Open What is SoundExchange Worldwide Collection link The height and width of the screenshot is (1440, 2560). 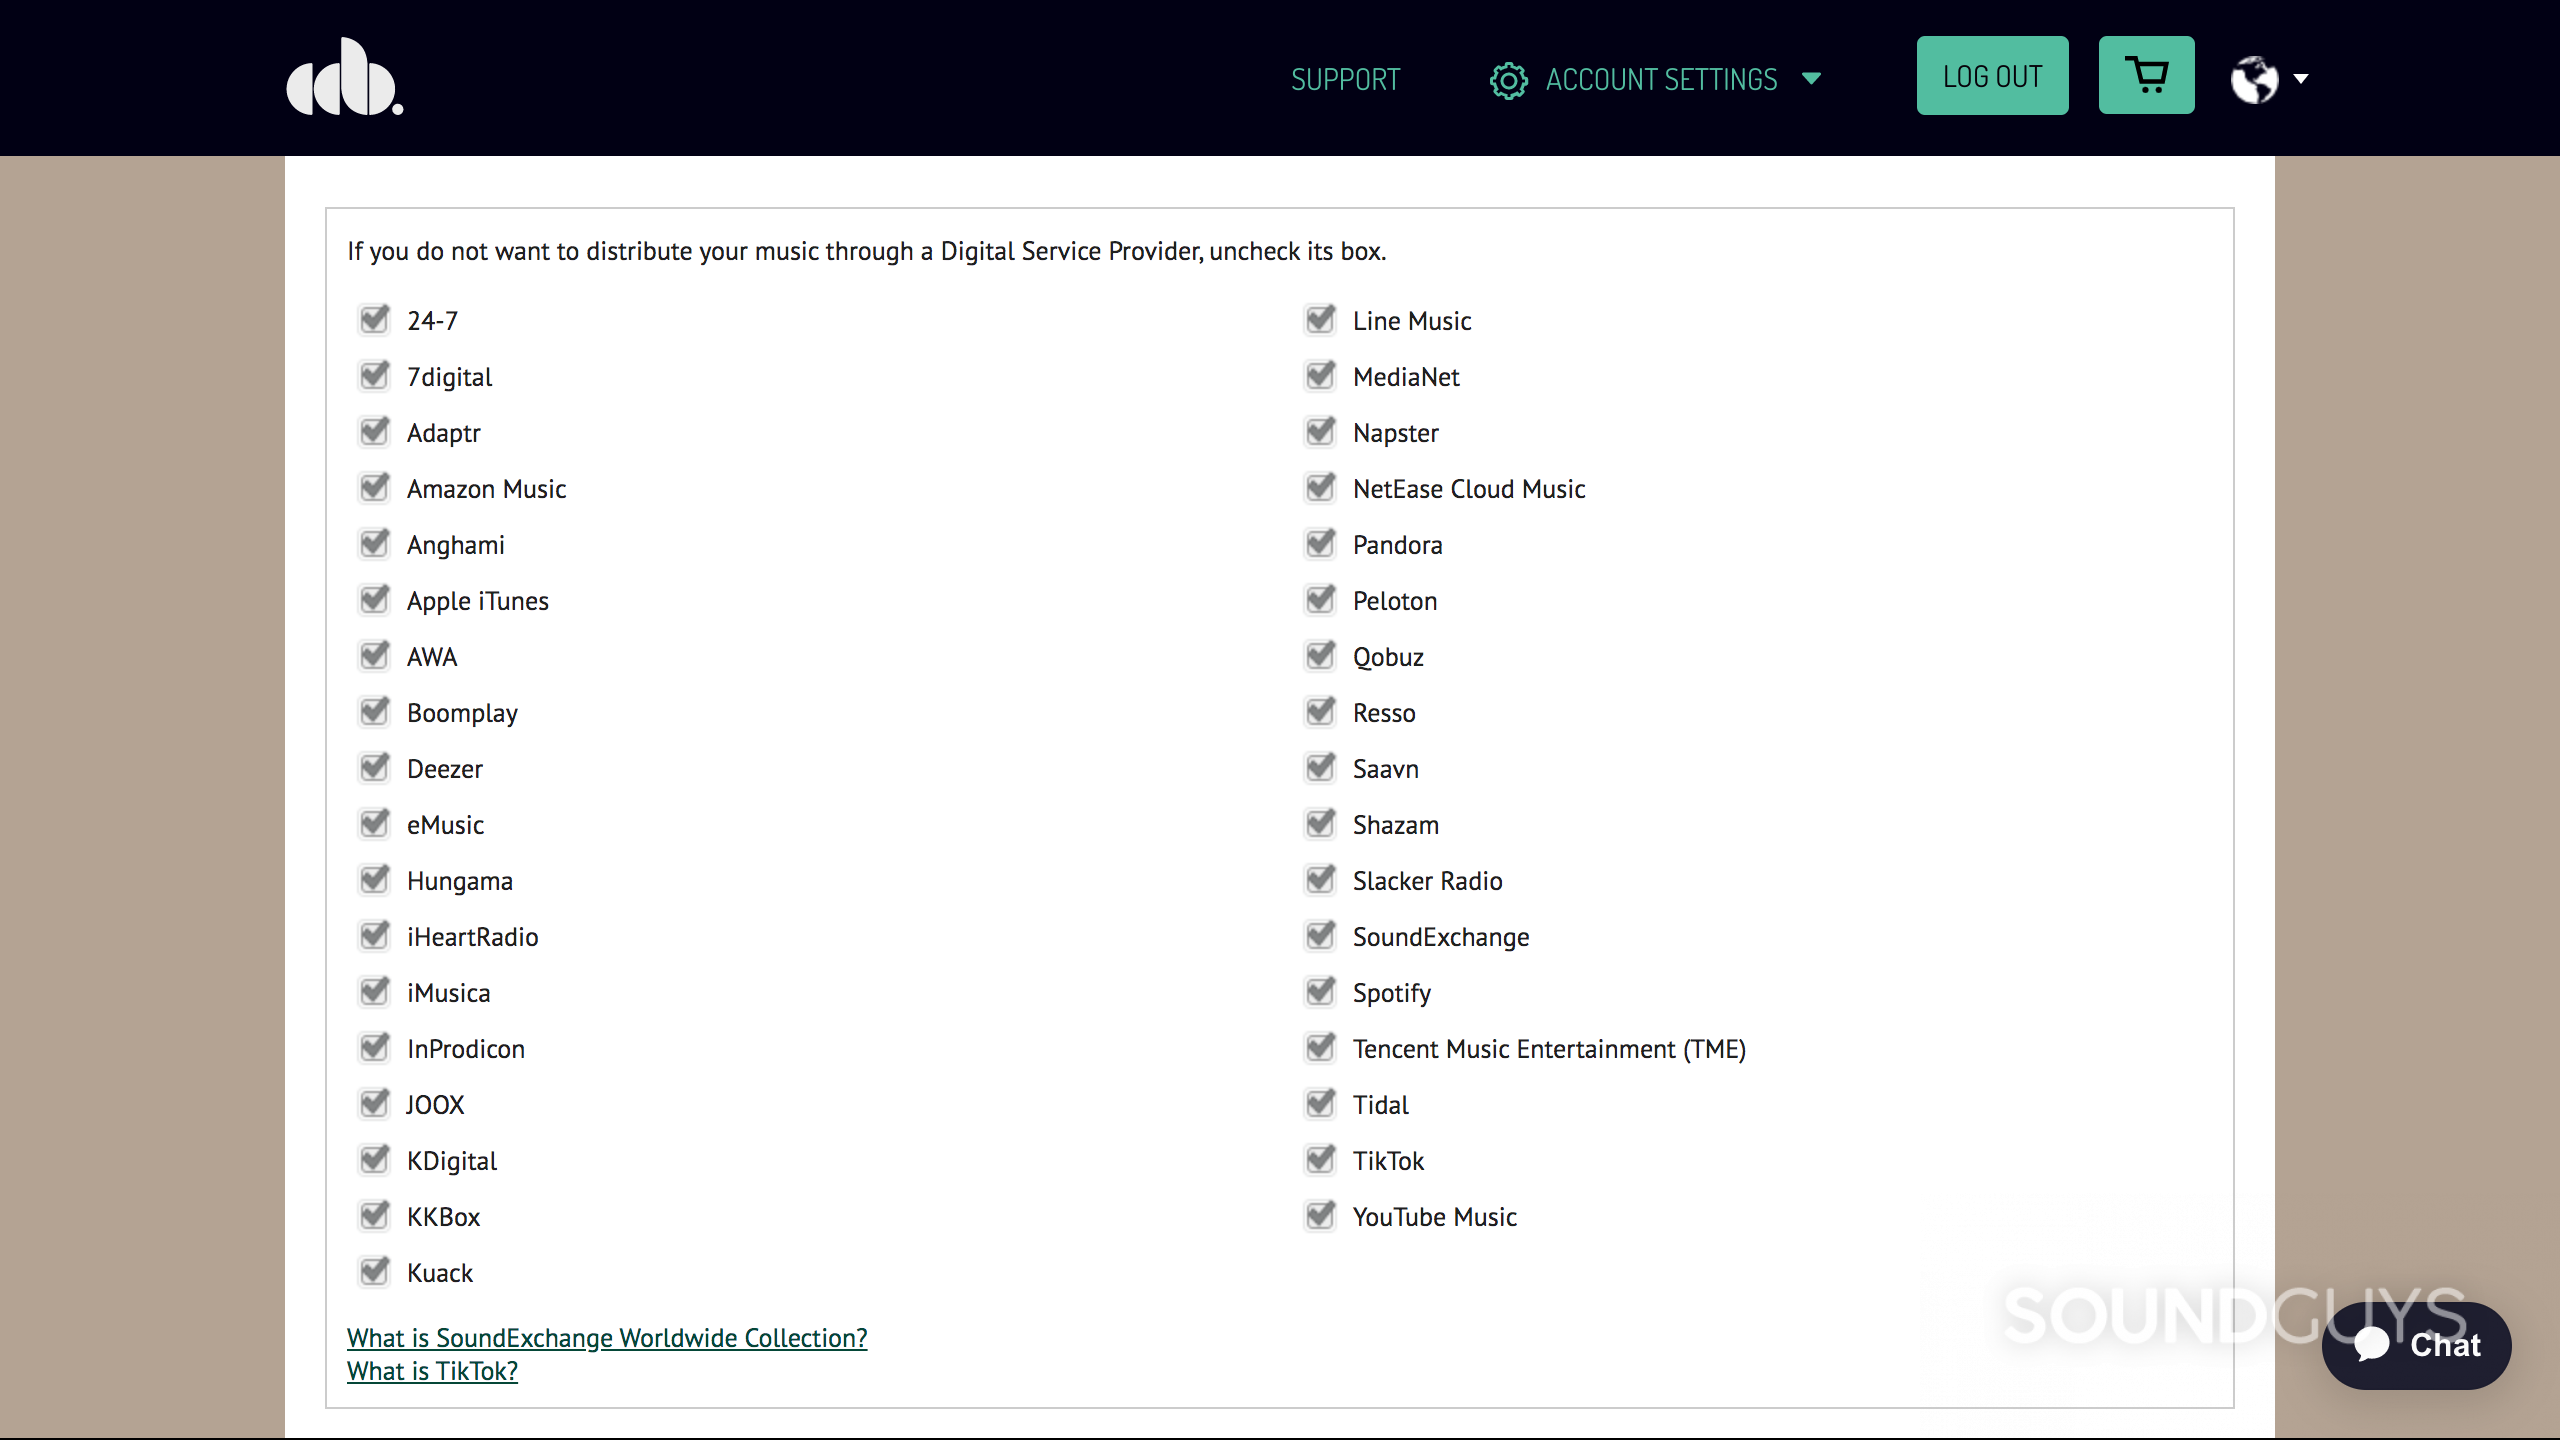(607, 1337)
